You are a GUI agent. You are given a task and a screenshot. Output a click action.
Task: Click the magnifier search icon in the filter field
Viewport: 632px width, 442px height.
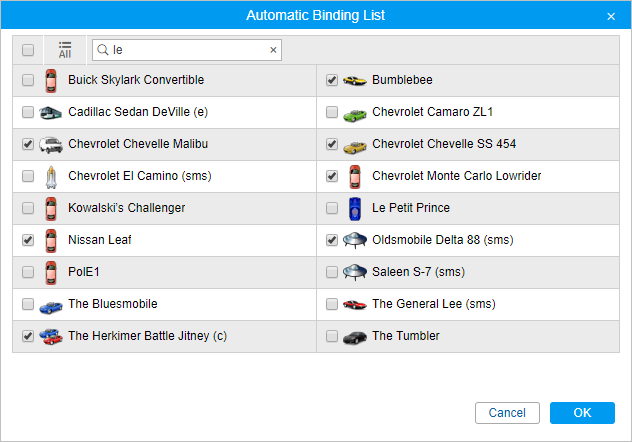click(x=102, y=49)
